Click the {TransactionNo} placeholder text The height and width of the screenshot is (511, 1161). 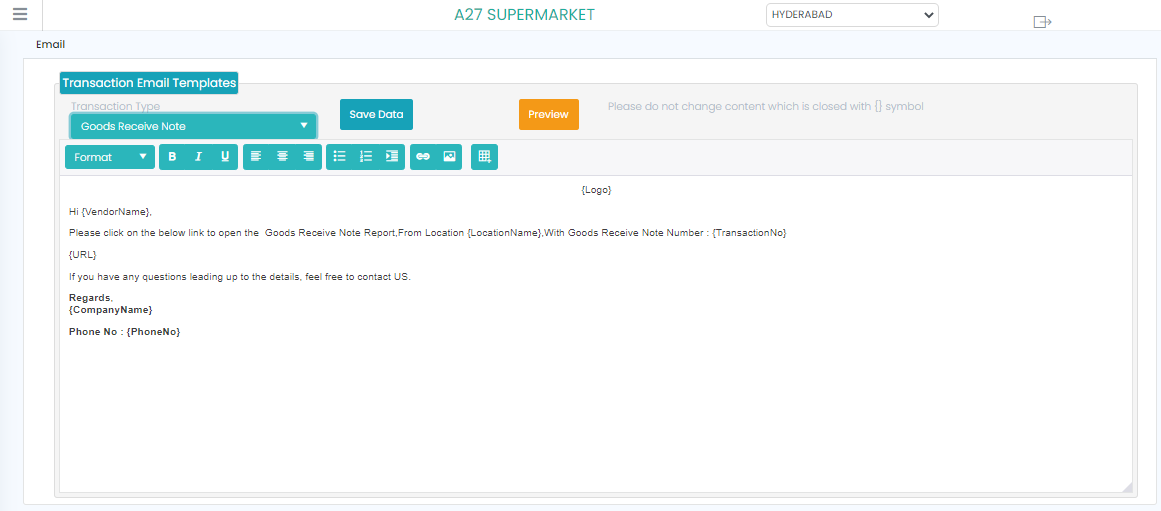pyautogui.click(x=749, y=233)
